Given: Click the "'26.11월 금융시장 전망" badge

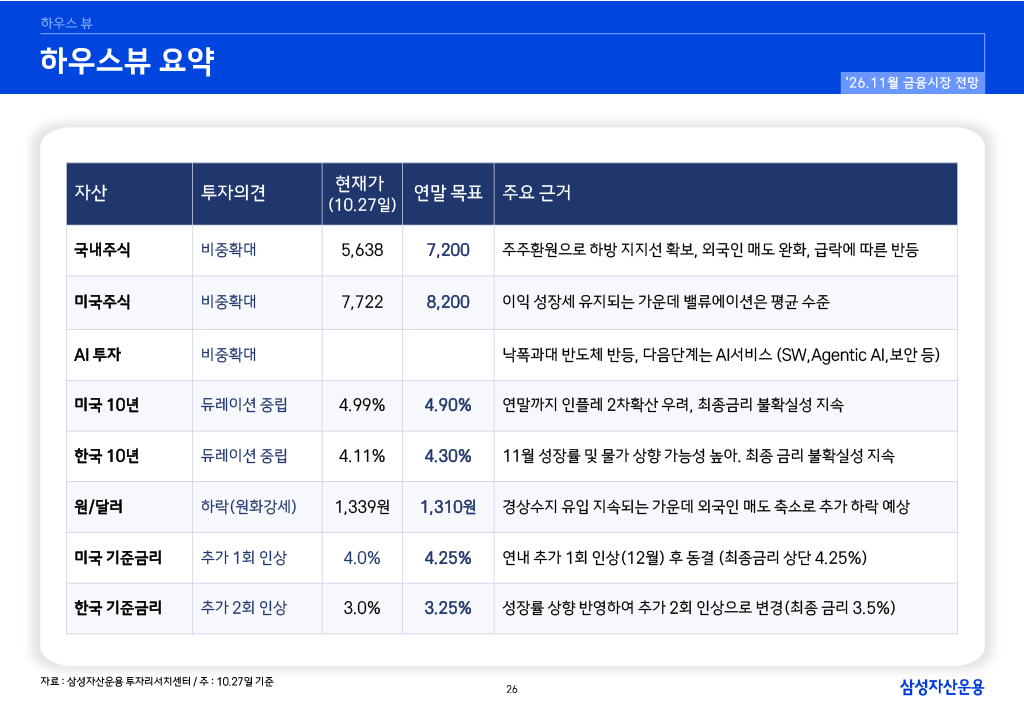Looking at the screenshot, I should (912, 83).
